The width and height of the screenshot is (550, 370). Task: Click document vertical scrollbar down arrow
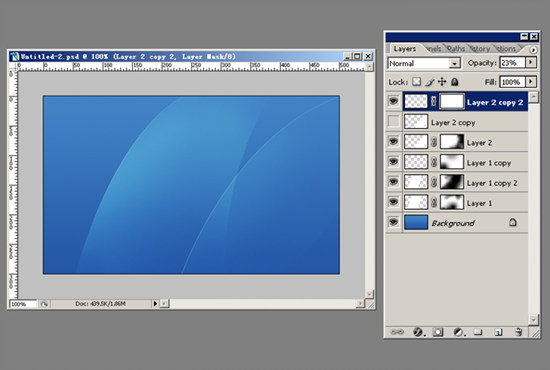(x=370, y=294)
